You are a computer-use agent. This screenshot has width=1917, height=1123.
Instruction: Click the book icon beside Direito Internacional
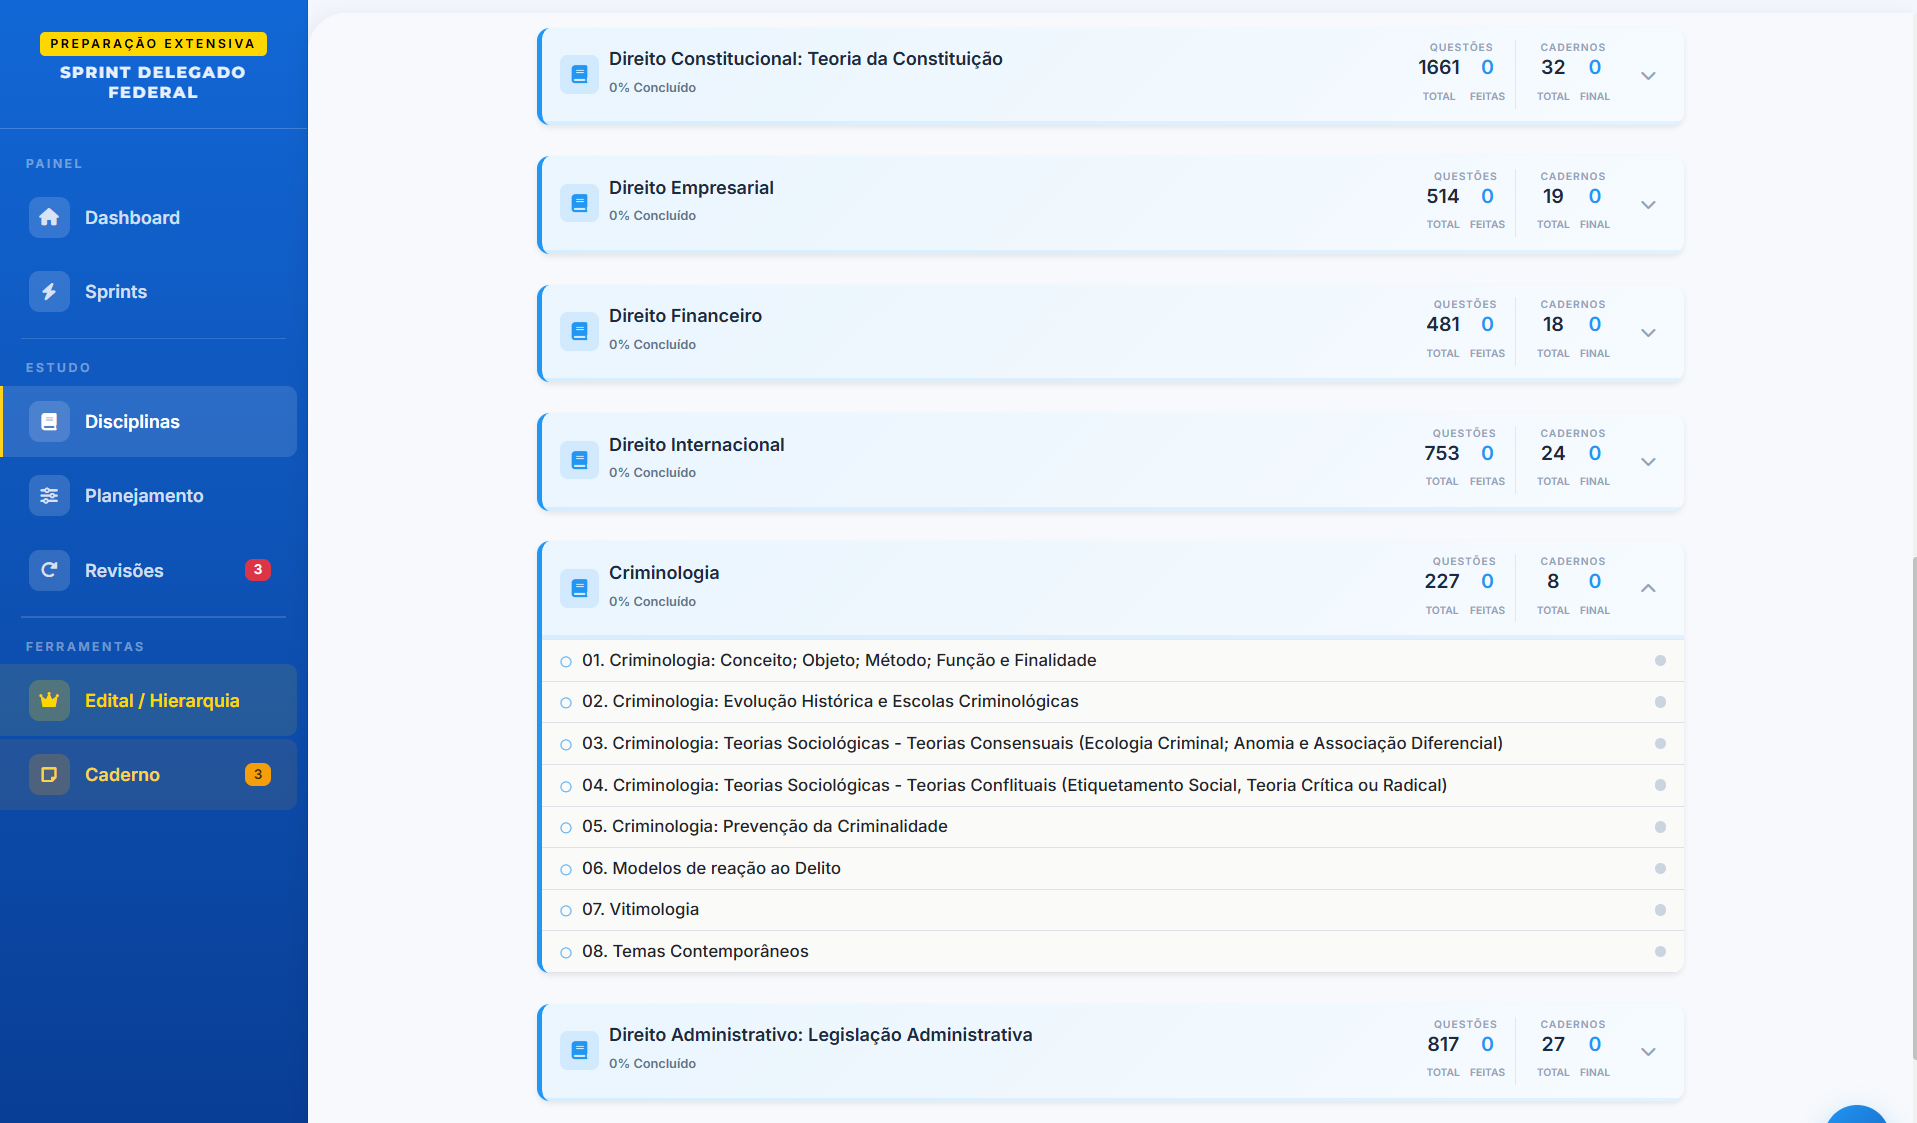579,460
